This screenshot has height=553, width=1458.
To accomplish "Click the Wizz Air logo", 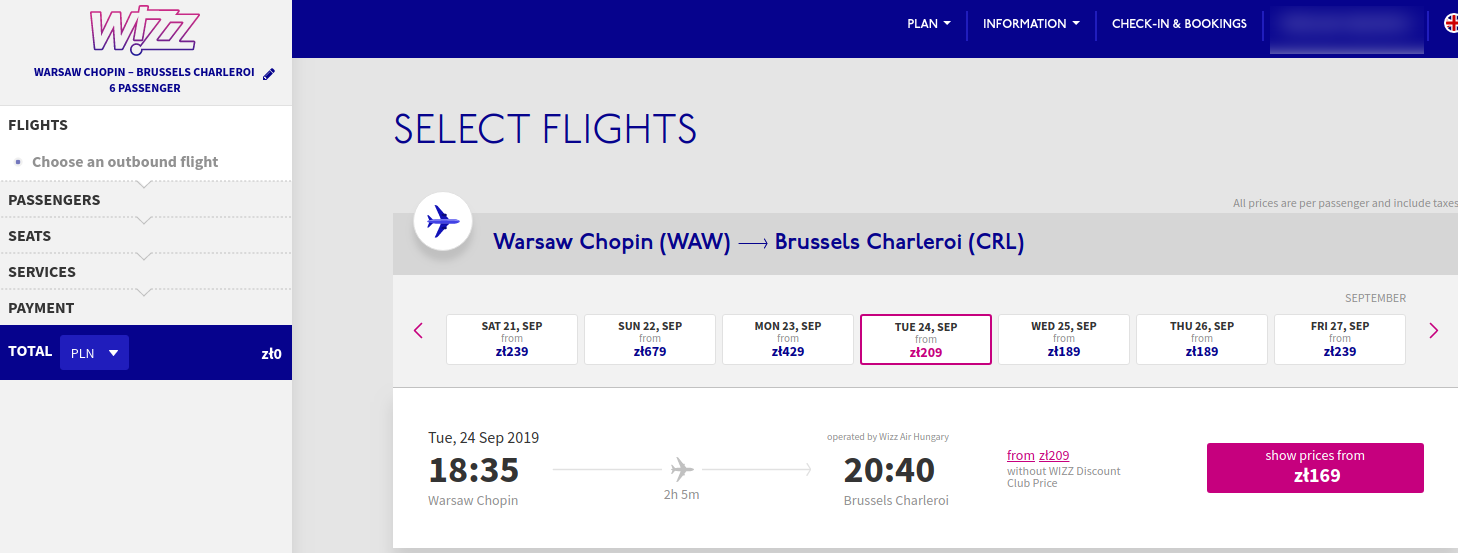I will [145, 31].
